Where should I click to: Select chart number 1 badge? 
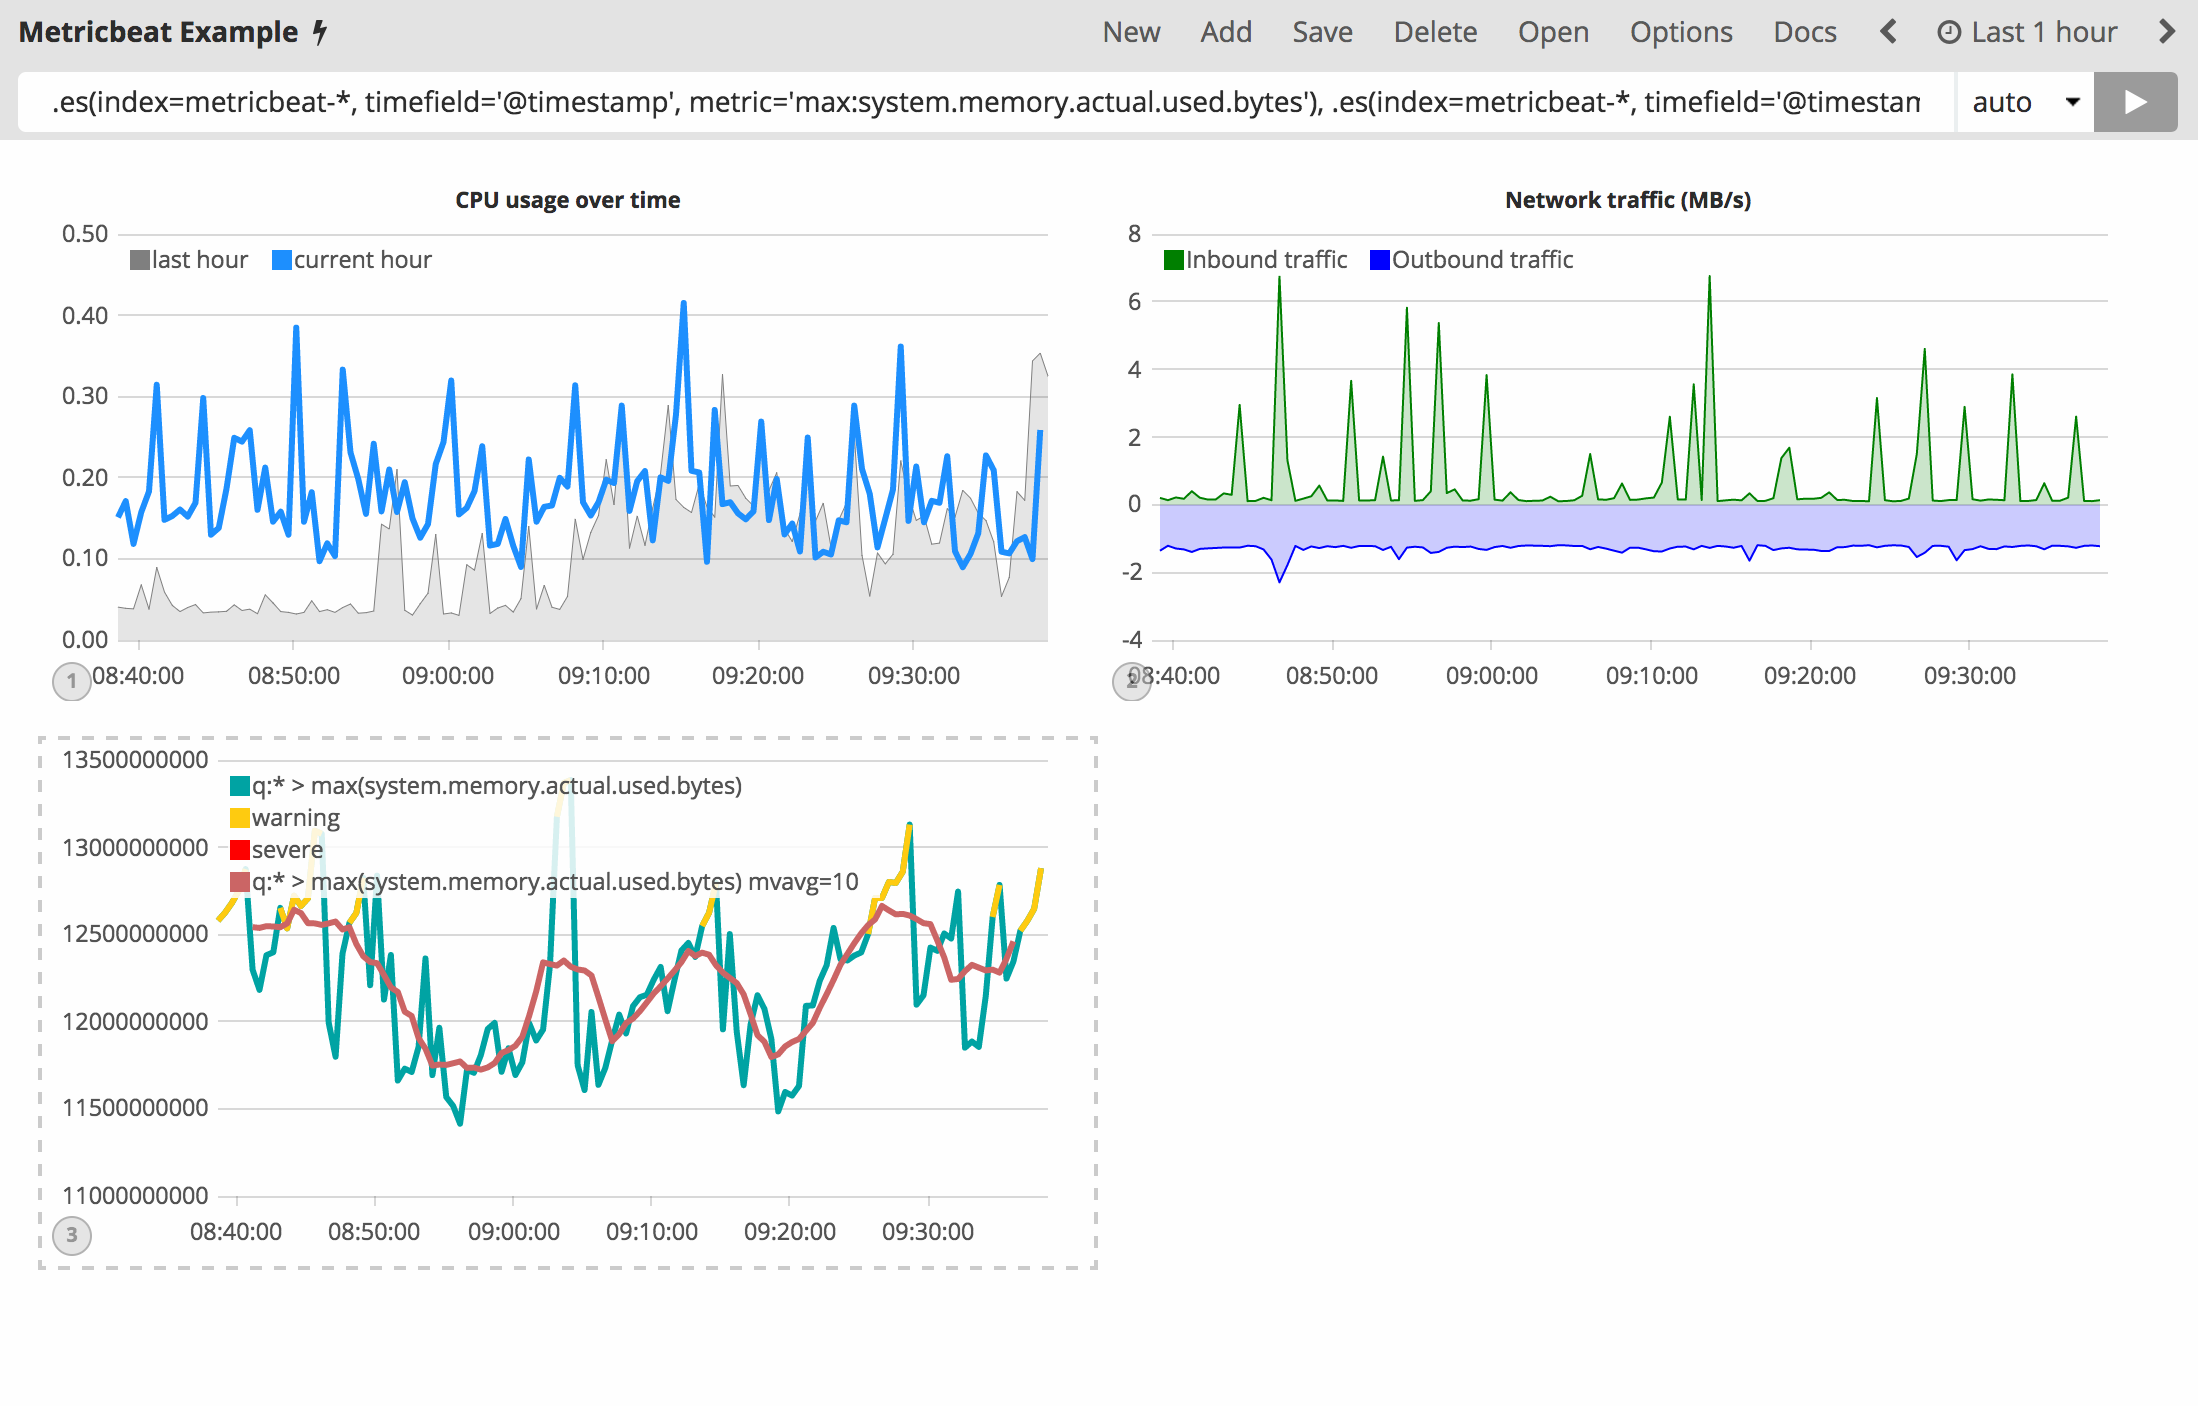click(x=71, y=682)
